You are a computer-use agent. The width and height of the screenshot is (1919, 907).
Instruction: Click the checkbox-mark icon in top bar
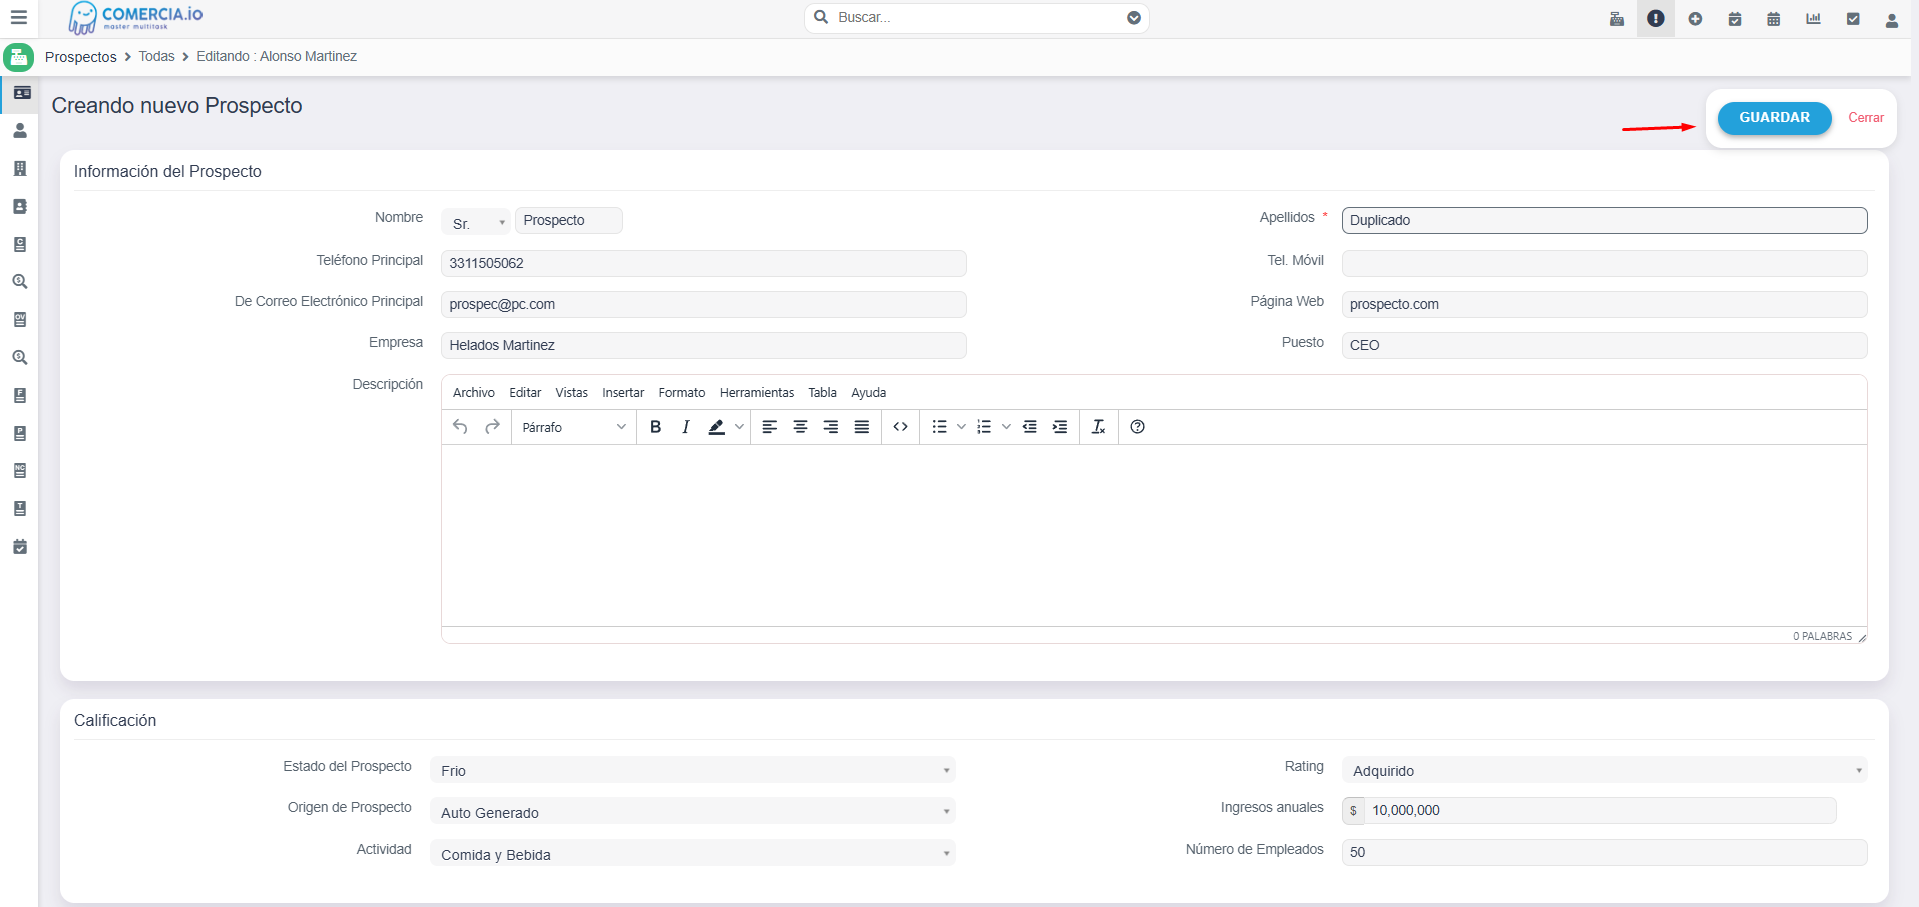pos(1853,19)
